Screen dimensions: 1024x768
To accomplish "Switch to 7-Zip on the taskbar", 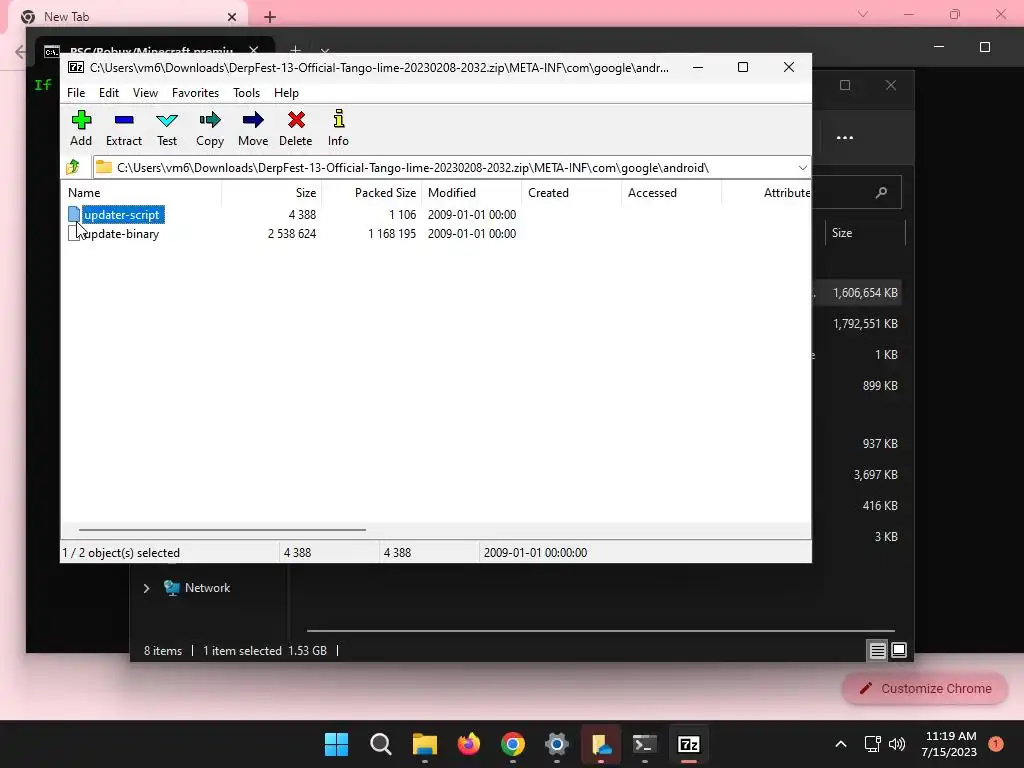I will (688, 744).
